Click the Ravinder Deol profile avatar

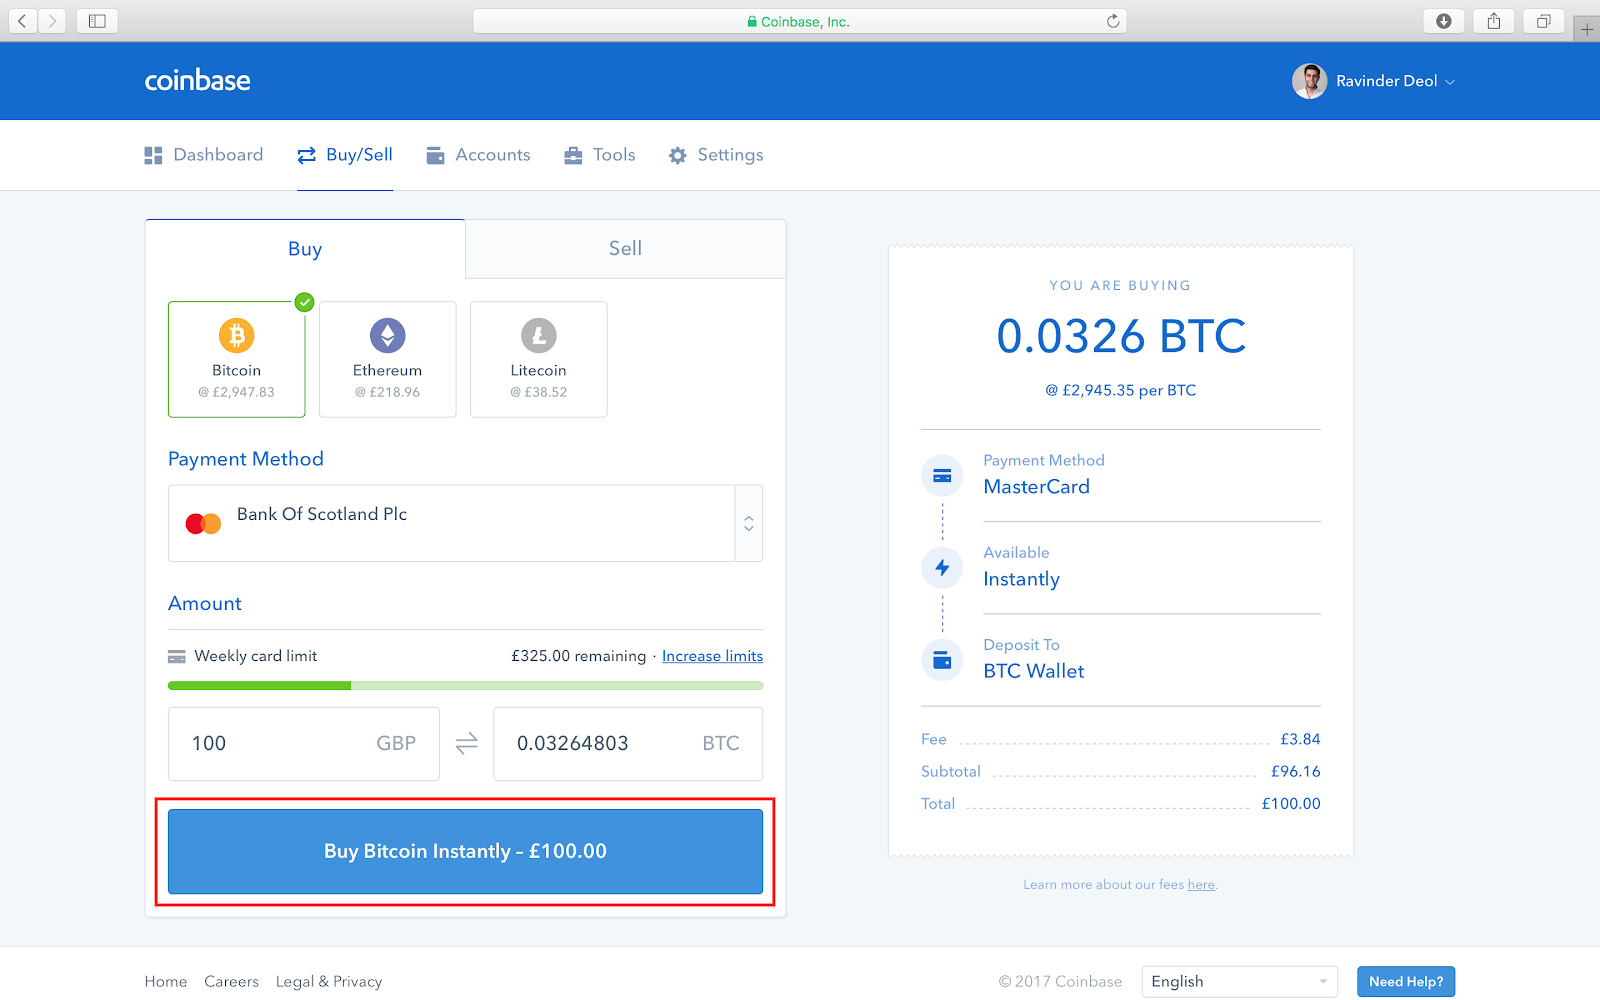pyautogui.click(x=1309, y=81)
